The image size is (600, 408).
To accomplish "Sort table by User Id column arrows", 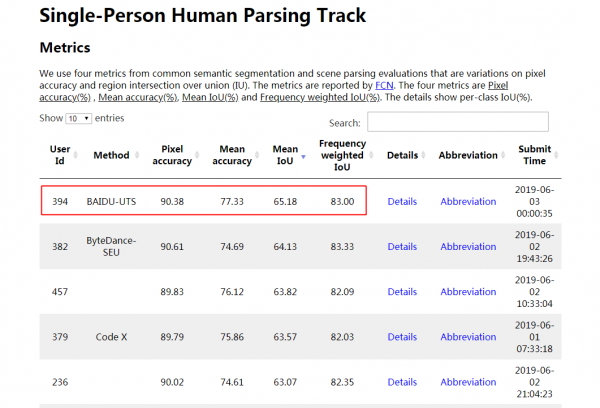I will [x=75, y=155].
